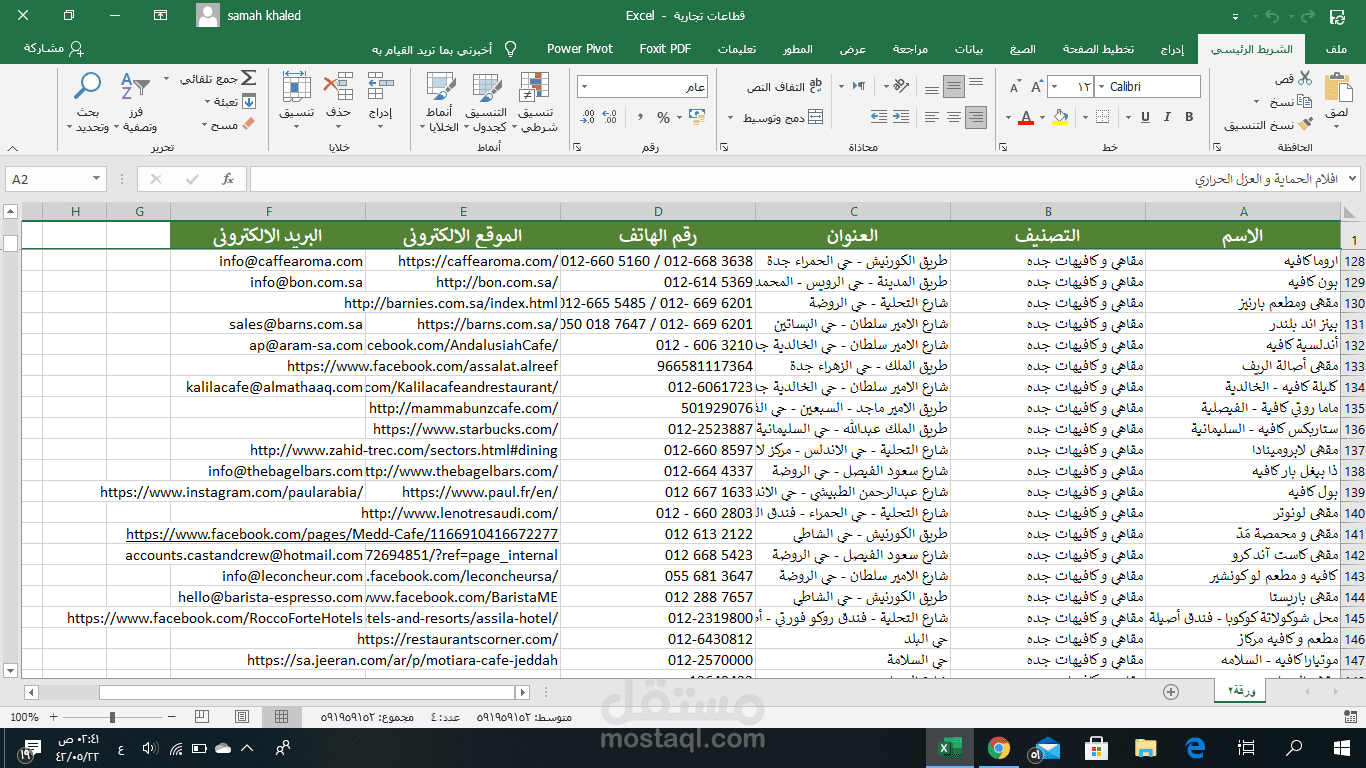Toggle Bold formatting
The width and height of the screenshot is (1366, 768).
(1189, 118)
